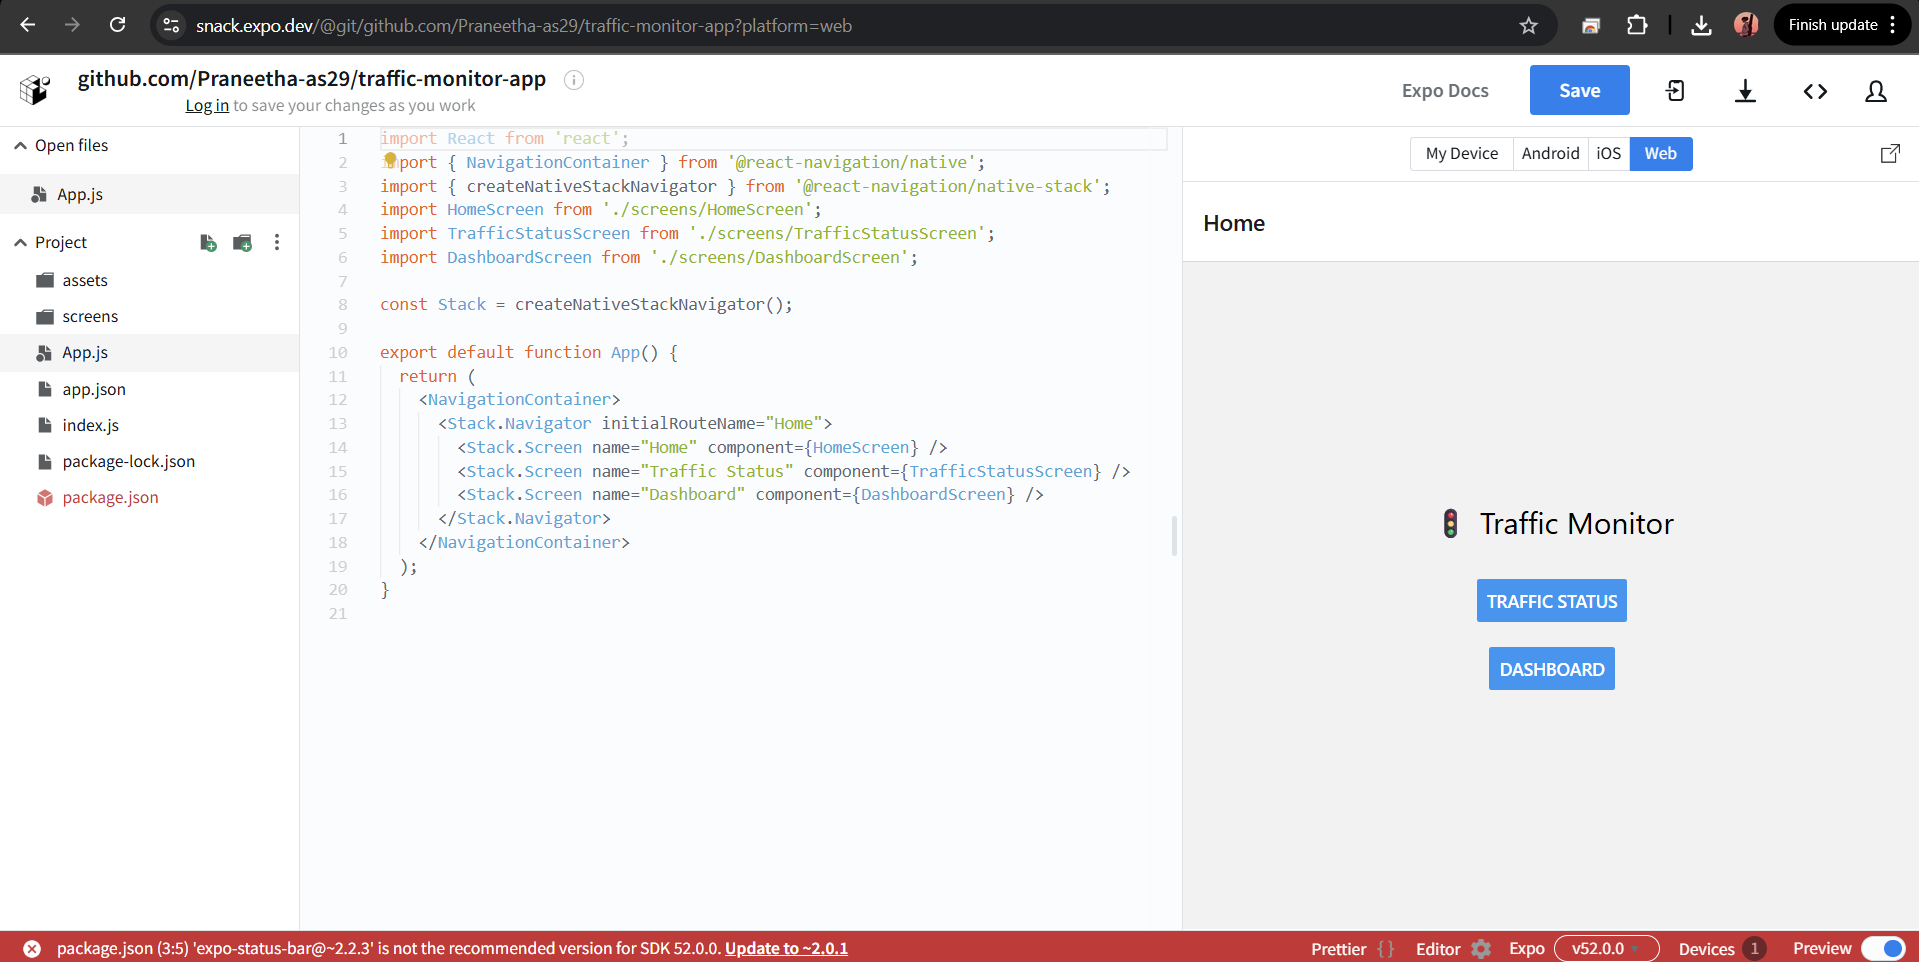This screenshot has height=962, width=1919.
Task: Click the error icon in status bar
Action: (x=32, y=948)
